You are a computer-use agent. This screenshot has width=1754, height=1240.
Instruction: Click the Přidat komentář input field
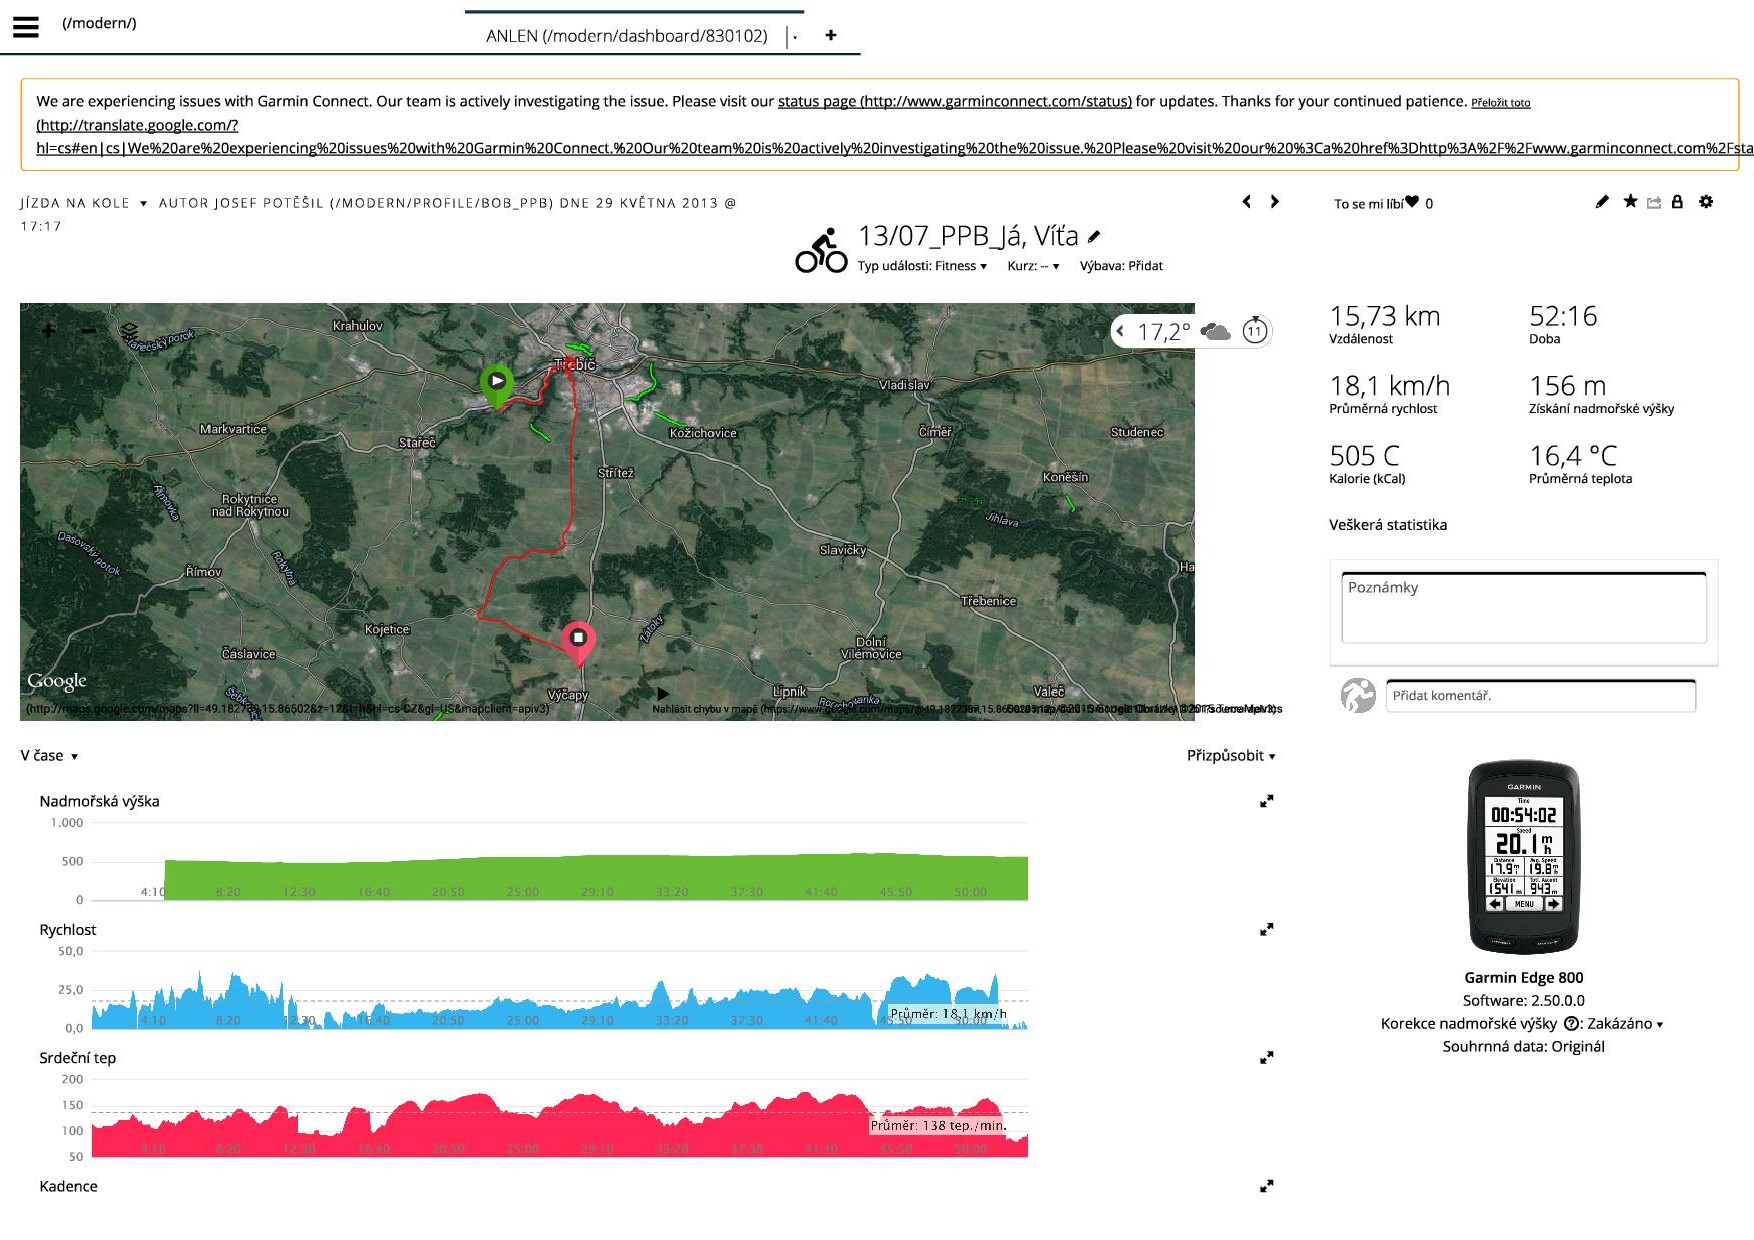(1540, 696)
